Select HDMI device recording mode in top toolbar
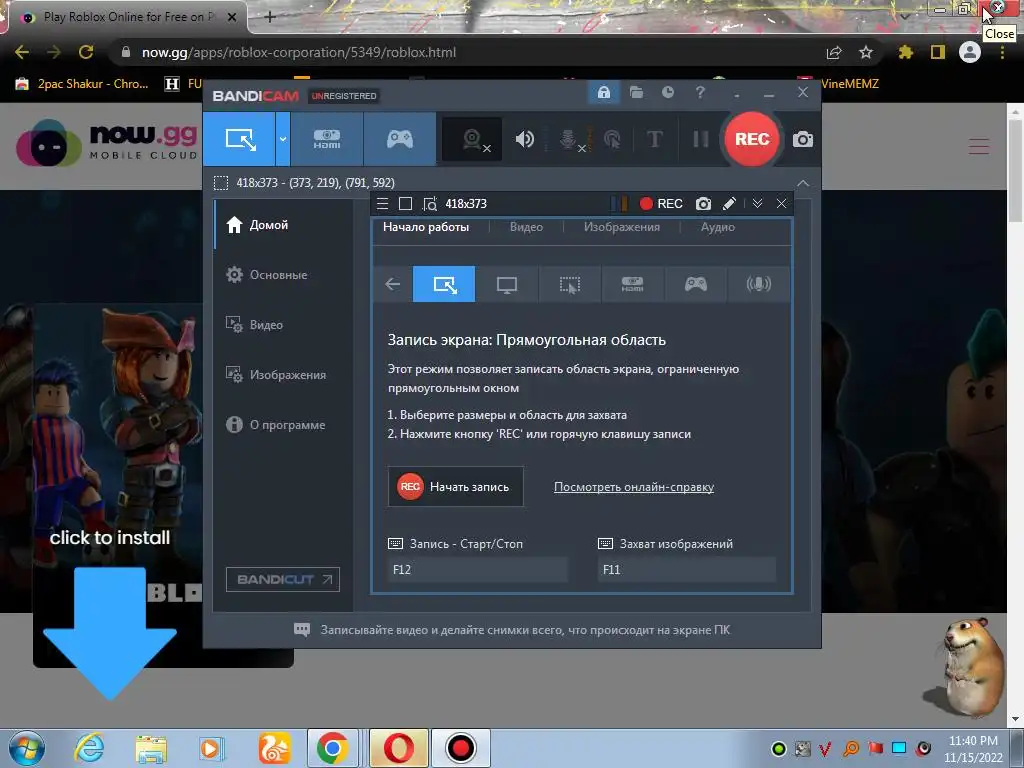Image resolution: width=1024 pixels, height=768 pixels. 327,139
